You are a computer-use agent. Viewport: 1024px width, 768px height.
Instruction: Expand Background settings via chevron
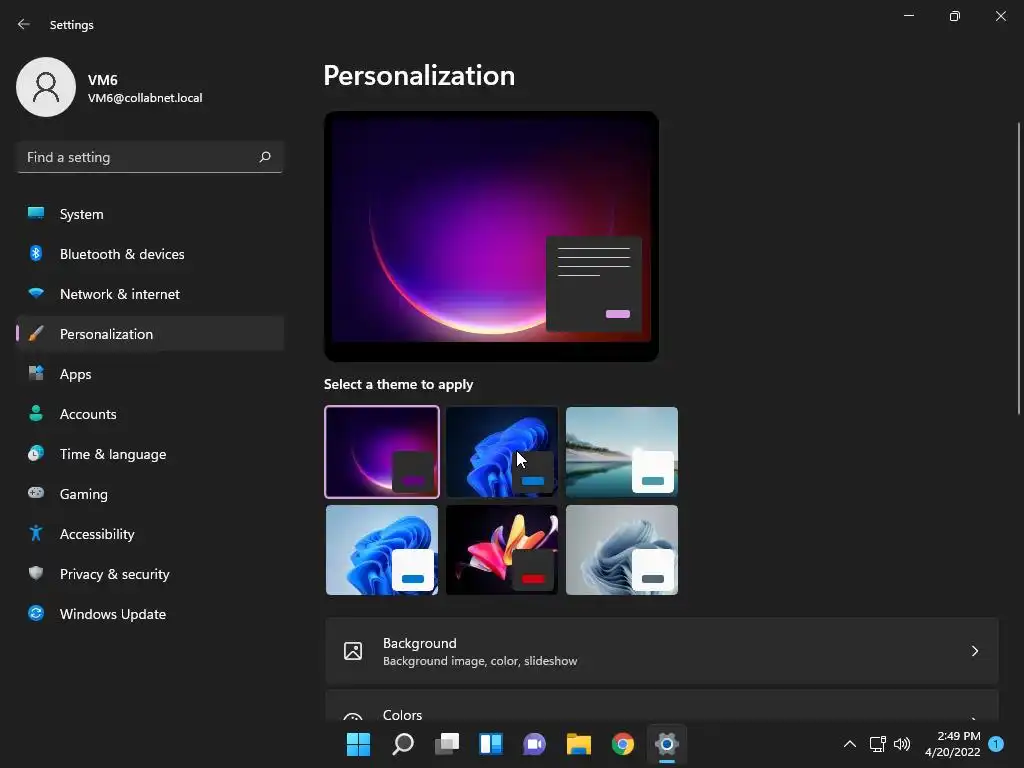coord(974,651)
